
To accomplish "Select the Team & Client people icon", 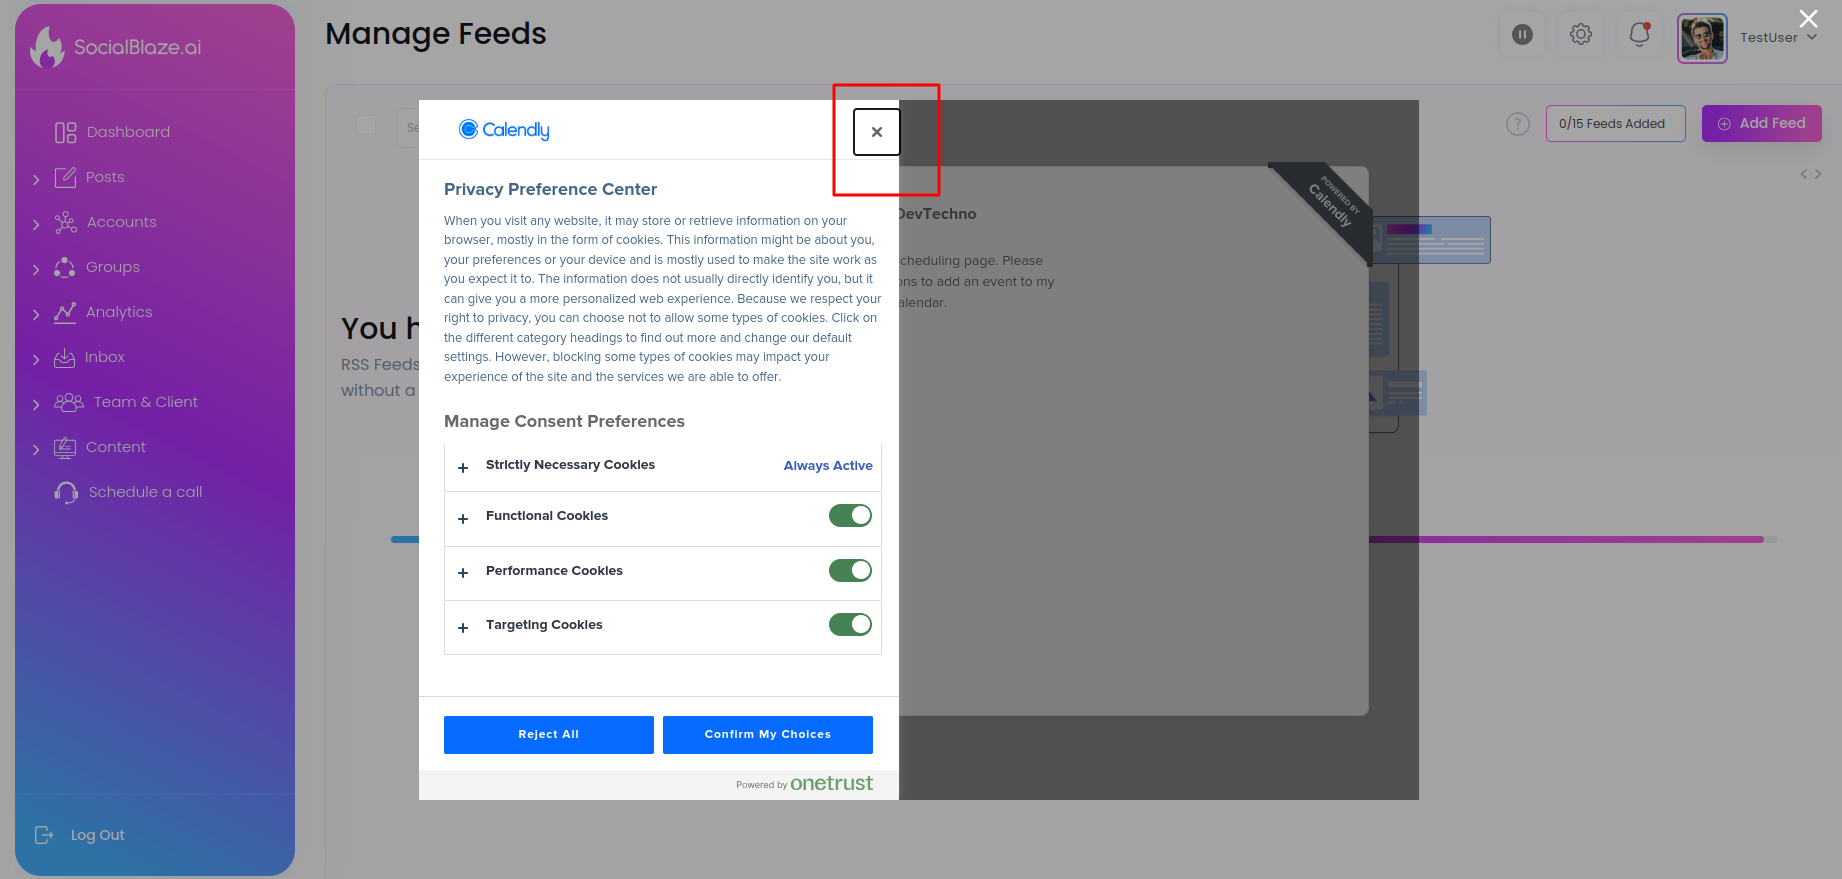I will click(x=69, y=402).
